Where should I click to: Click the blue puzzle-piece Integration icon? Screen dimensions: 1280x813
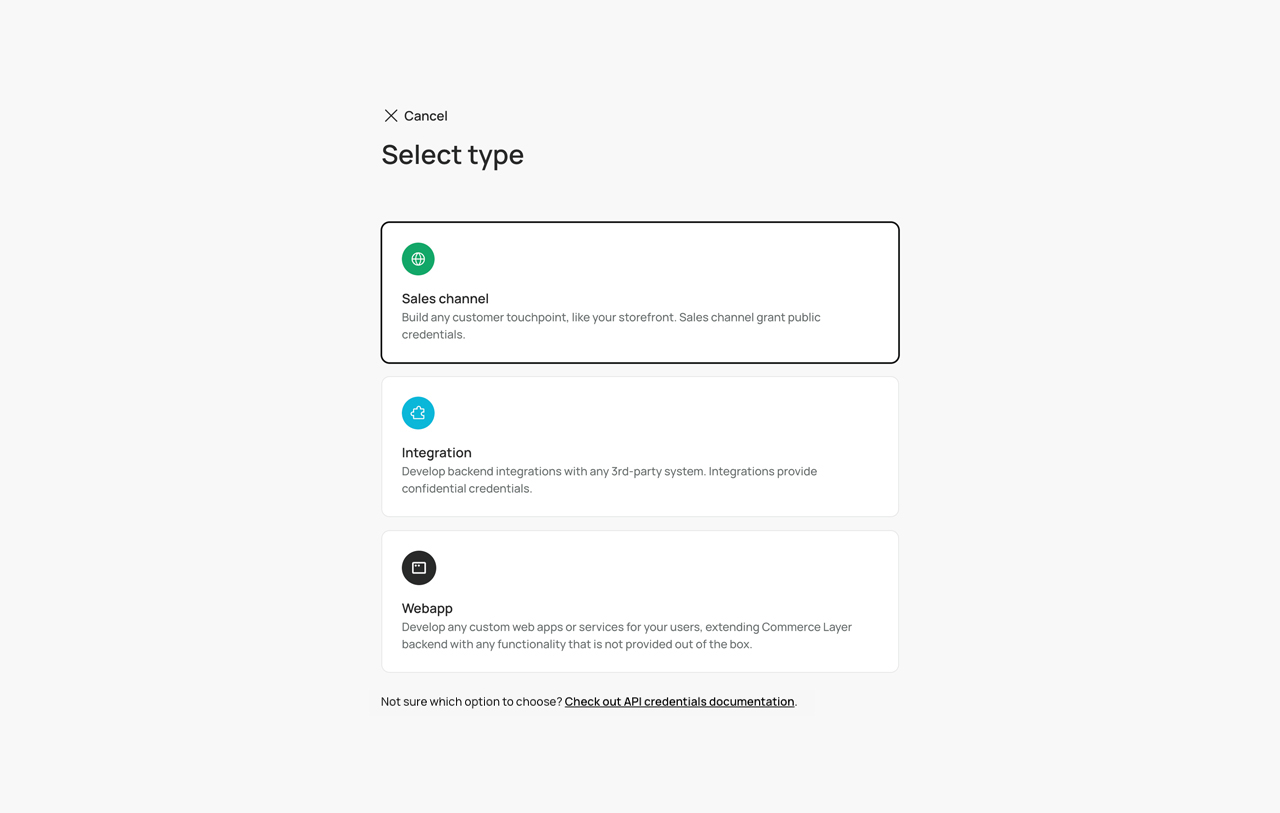click(418, 413)
